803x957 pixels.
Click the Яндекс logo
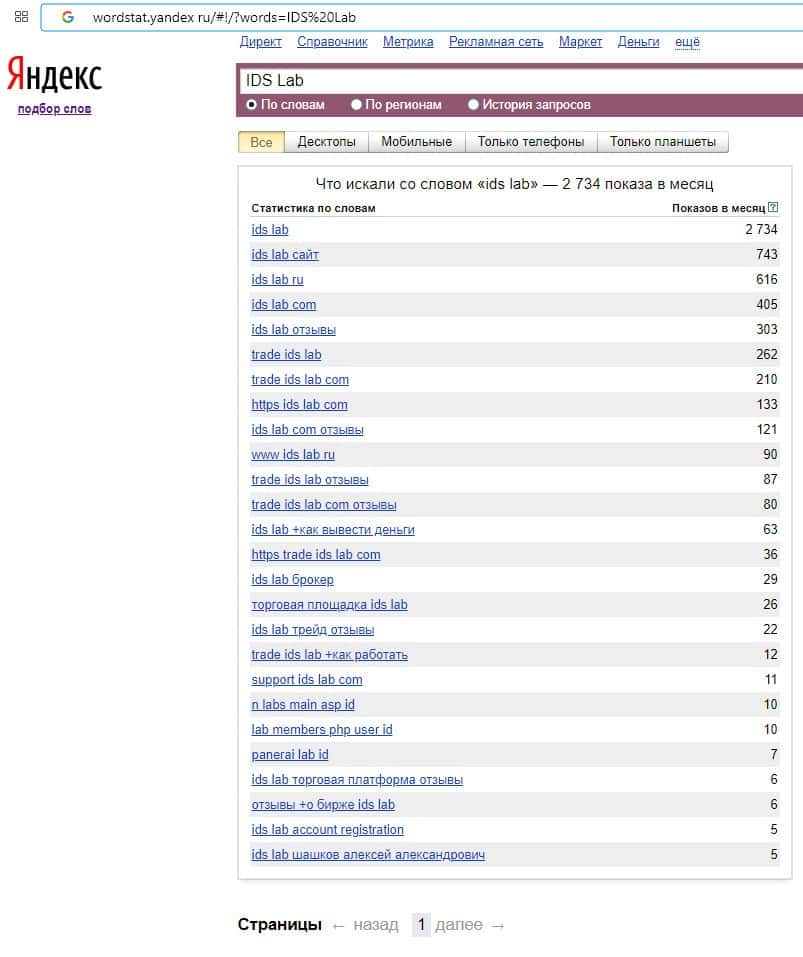point(54,74)
